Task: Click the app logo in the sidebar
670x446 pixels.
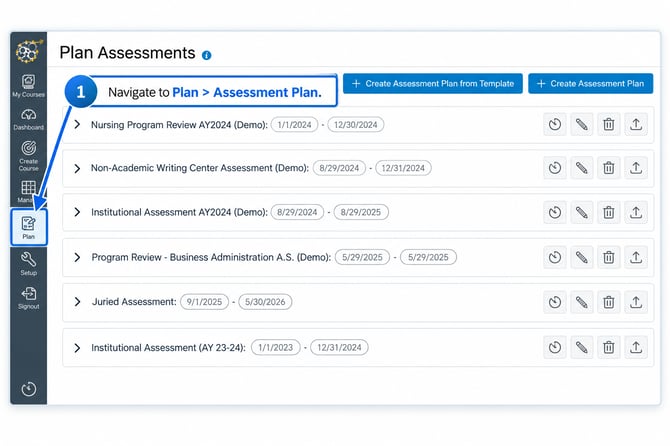Action: [x=29, y=51]
